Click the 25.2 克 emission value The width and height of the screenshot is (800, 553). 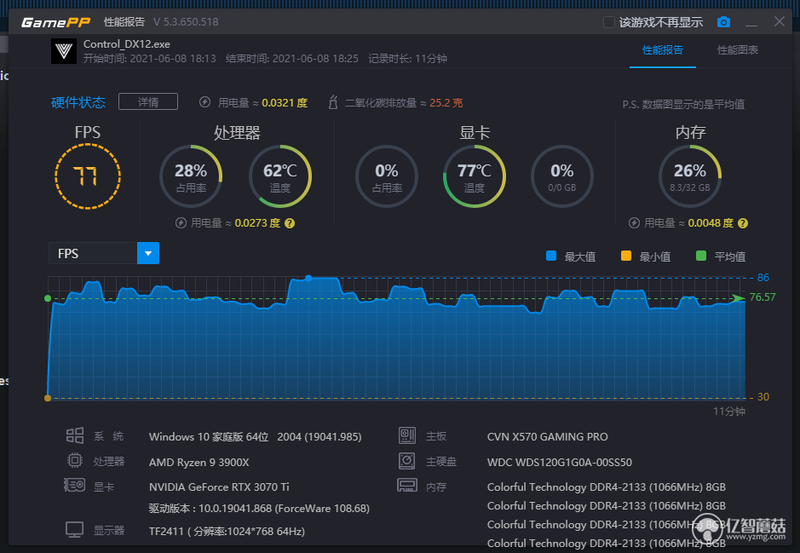446,103
